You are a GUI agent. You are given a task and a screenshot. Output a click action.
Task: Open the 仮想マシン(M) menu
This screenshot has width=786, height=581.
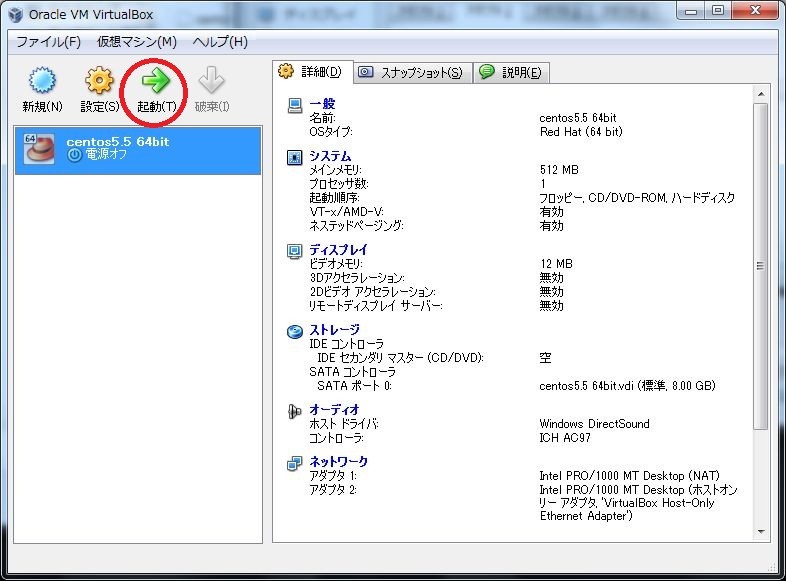(136, 42)
